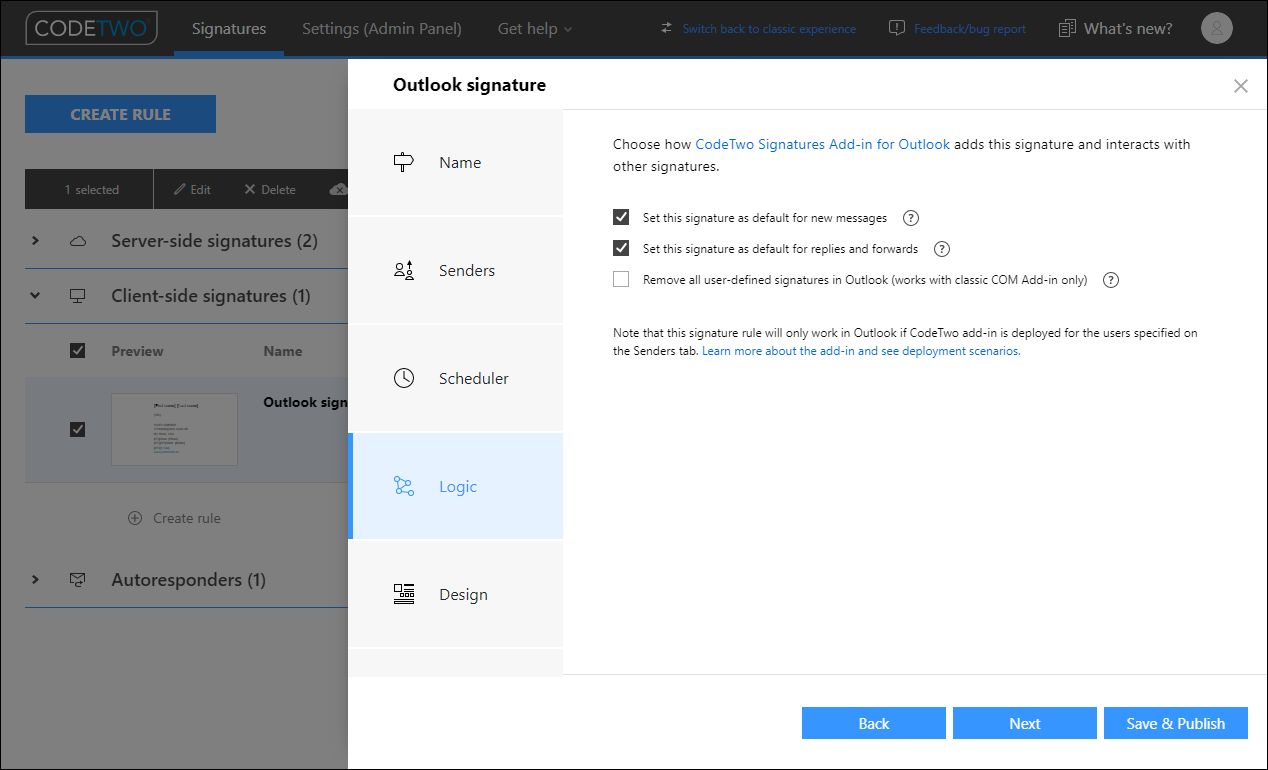1268x770 pixels.
Task: Click the Scheduler clock icon
Action: 404,378
